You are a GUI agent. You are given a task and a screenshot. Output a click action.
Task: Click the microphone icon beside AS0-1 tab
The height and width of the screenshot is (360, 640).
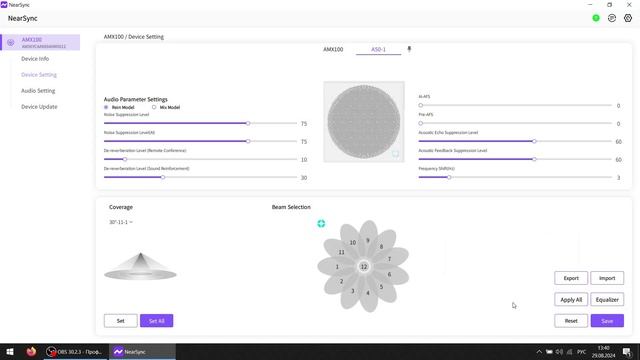(x=409, y=49)
